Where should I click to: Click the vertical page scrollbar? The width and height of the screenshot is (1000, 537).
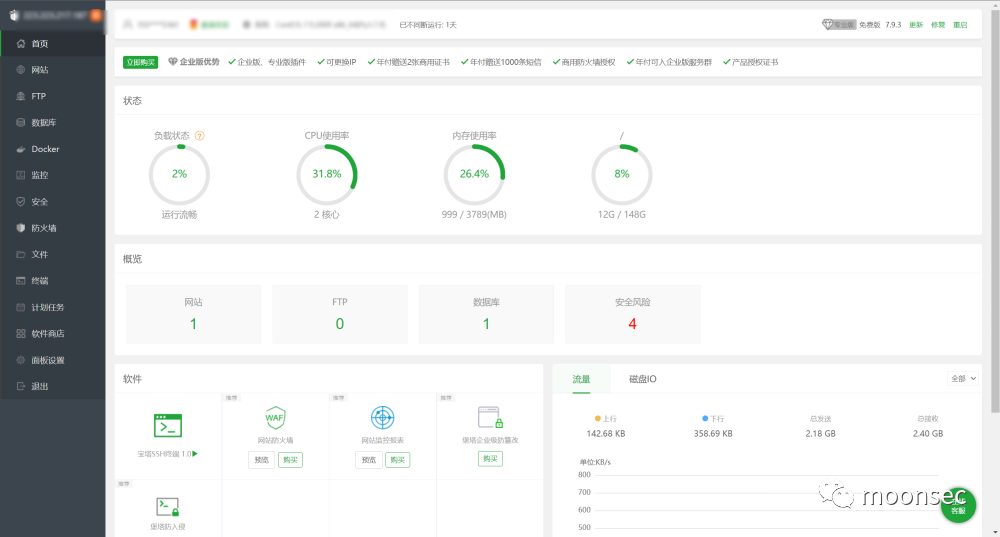tap(996, 210)
